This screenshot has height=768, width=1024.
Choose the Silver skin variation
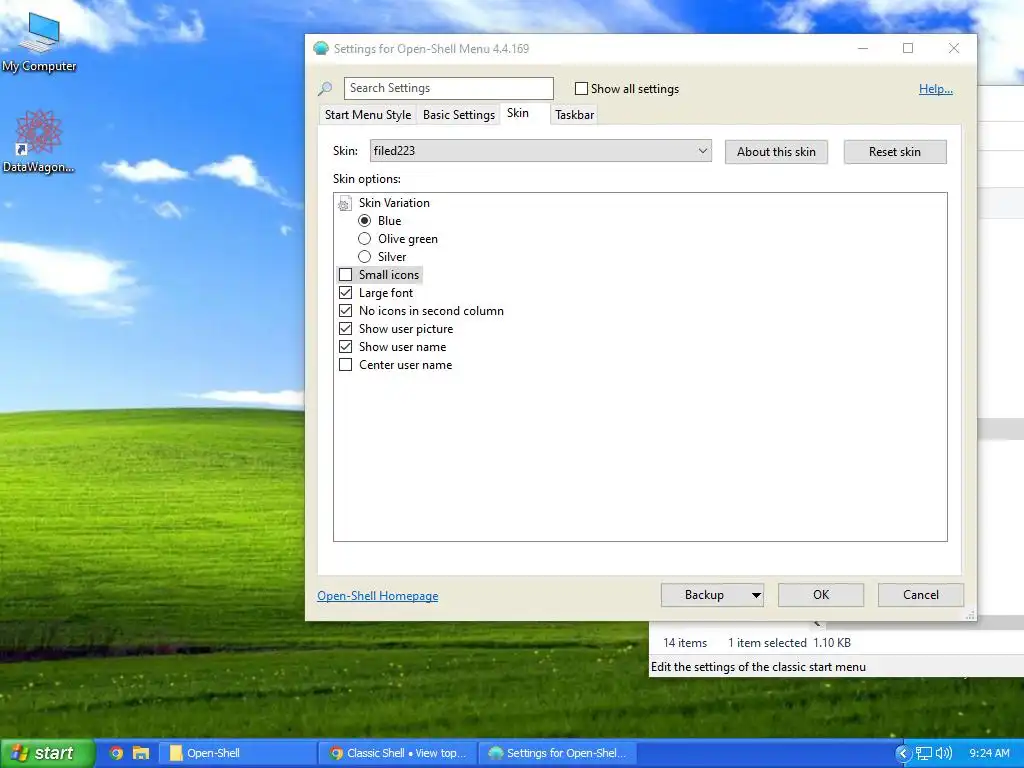tap(364, 257)
